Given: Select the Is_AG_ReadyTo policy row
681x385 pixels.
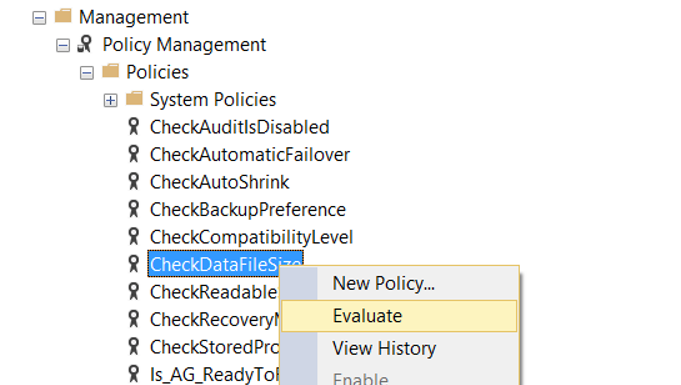Looking at the screenshot, I should click(x=214, y=375).
